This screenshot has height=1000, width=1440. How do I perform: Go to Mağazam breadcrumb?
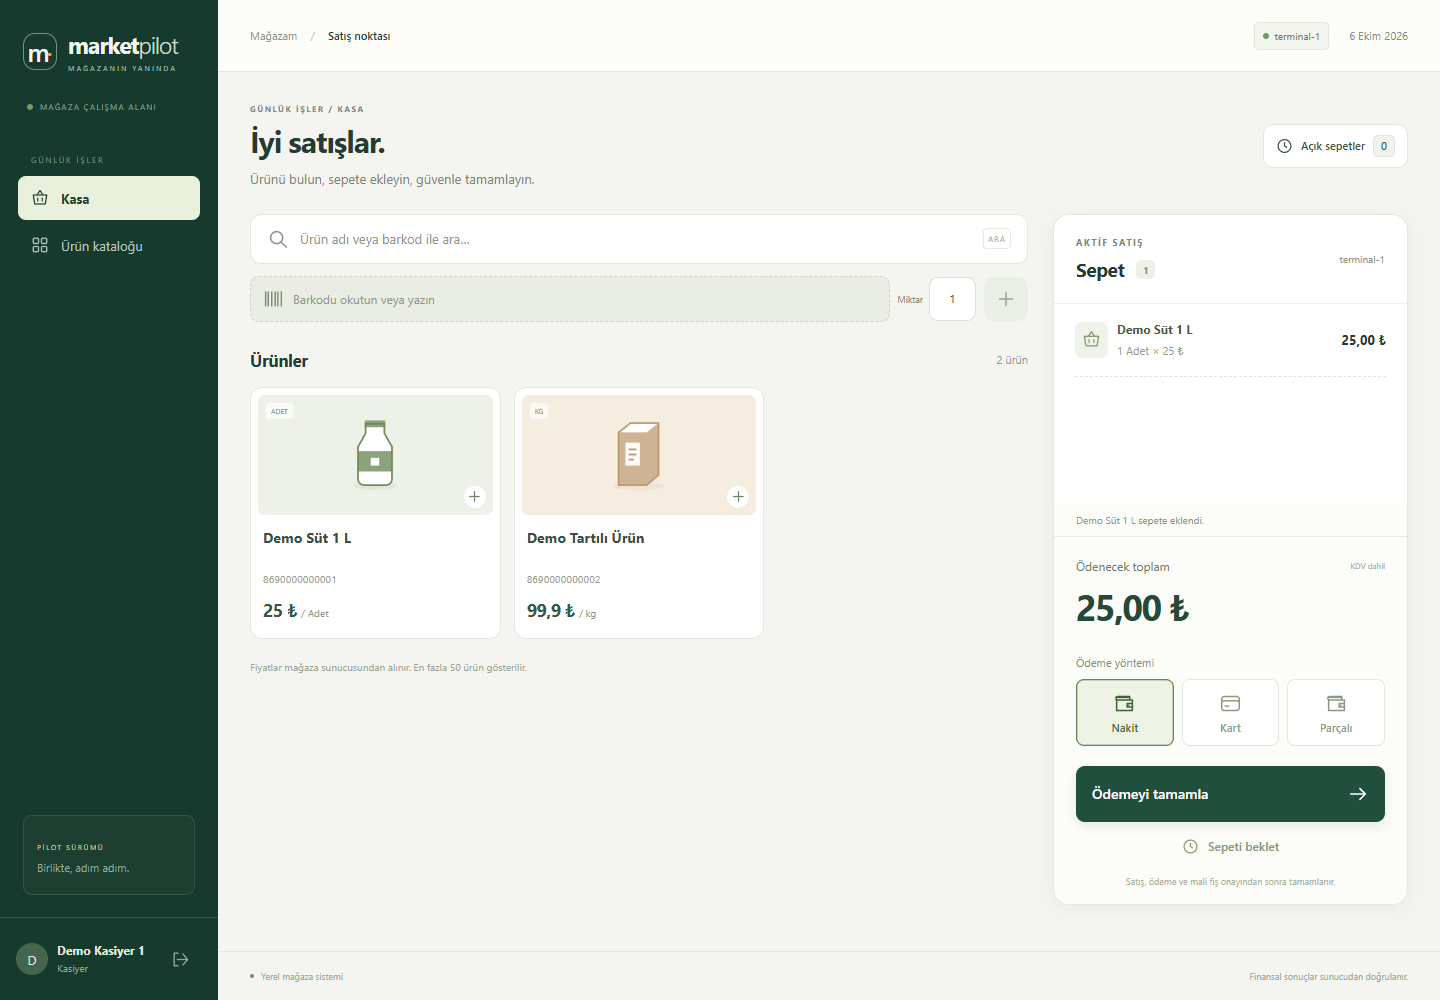[274, 36]
